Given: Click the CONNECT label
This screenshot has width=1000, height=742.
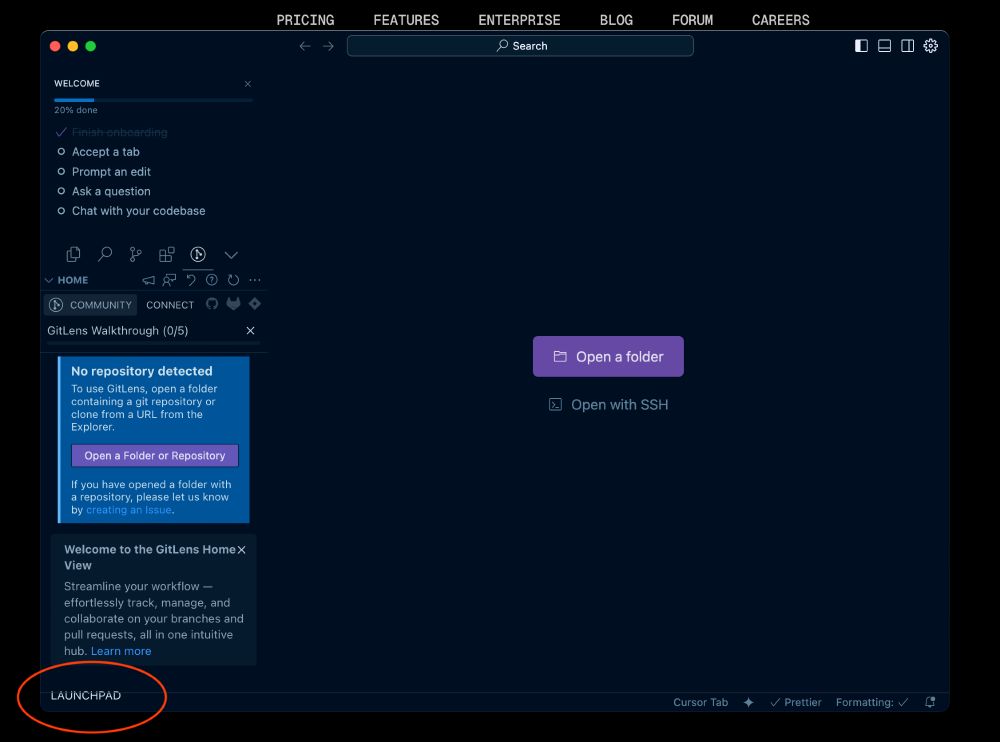Looking at the screenshot, I should point(170,305).
